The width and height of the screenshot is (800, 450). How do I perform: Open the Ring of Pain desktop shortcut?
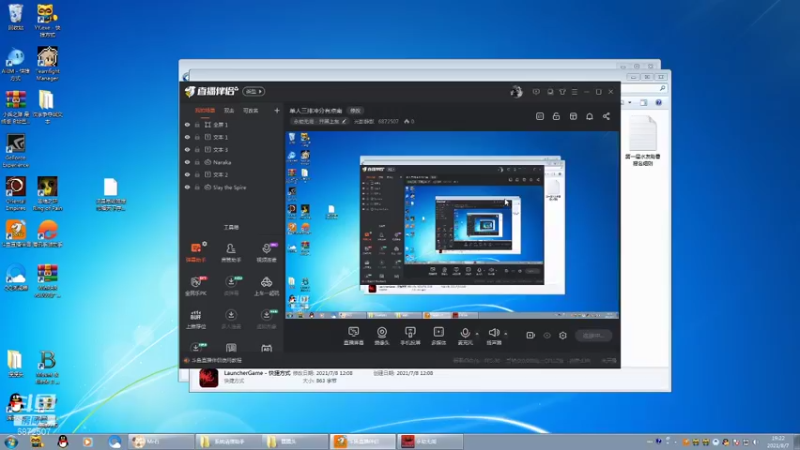(x=47, y=193)
